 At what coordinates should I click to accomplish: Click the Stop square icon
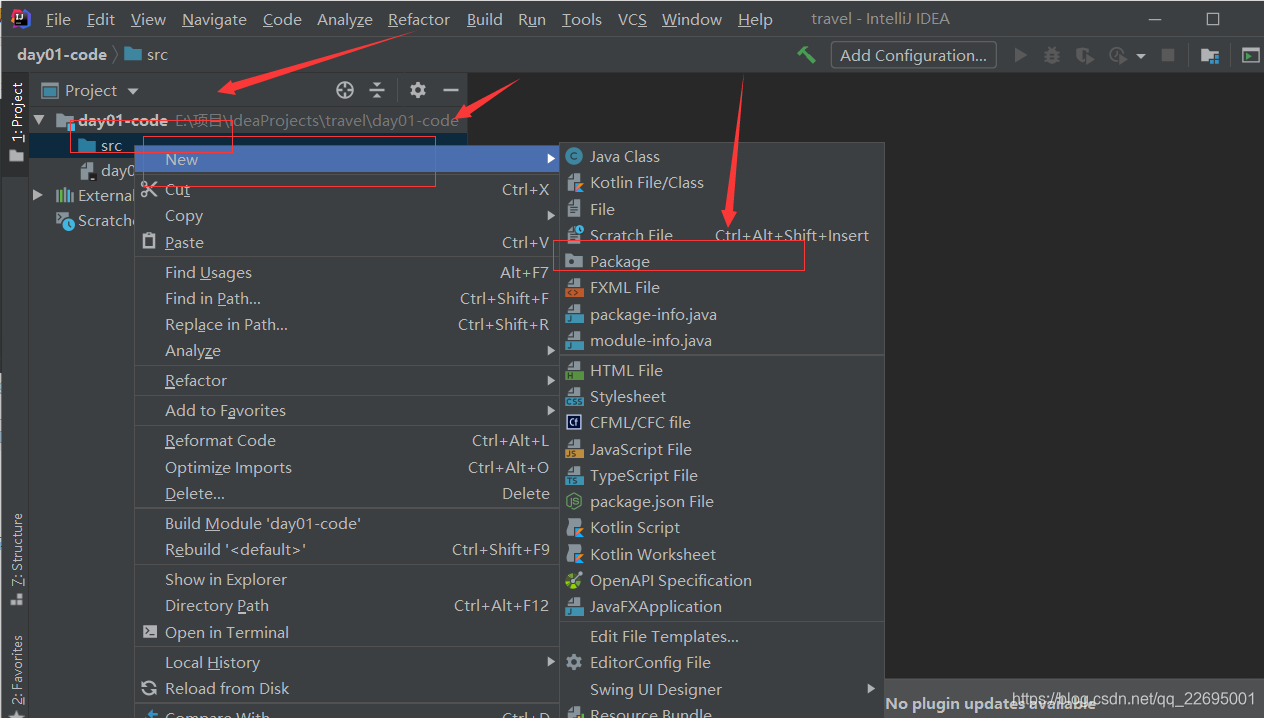1168,56
